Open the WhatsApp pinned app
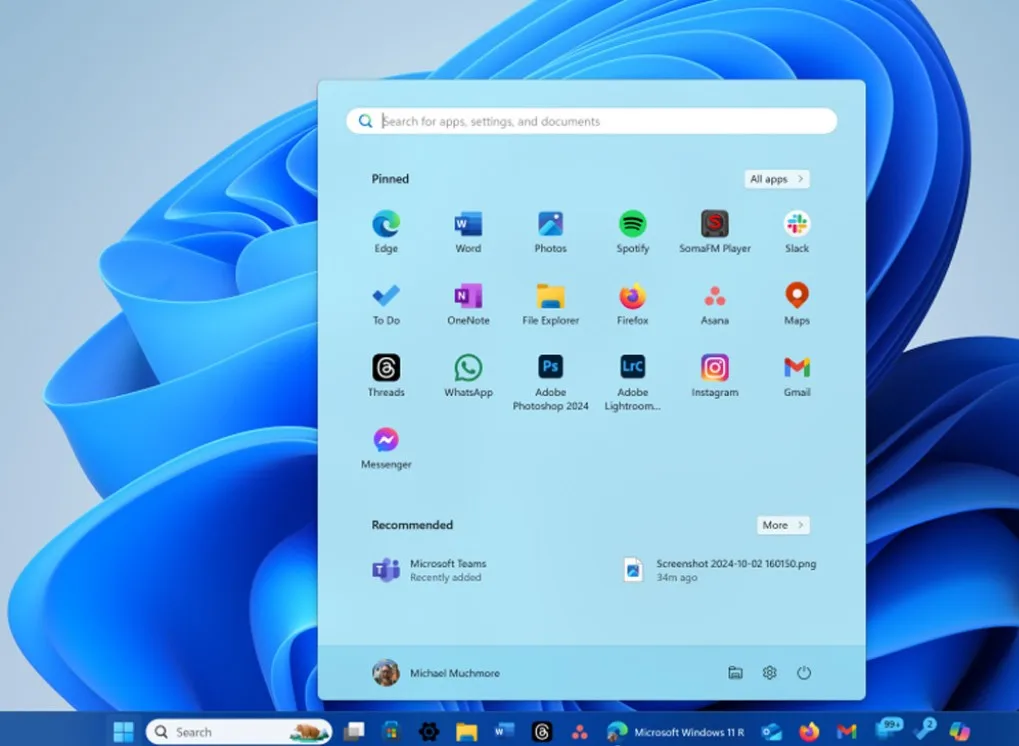 point(468,368)
